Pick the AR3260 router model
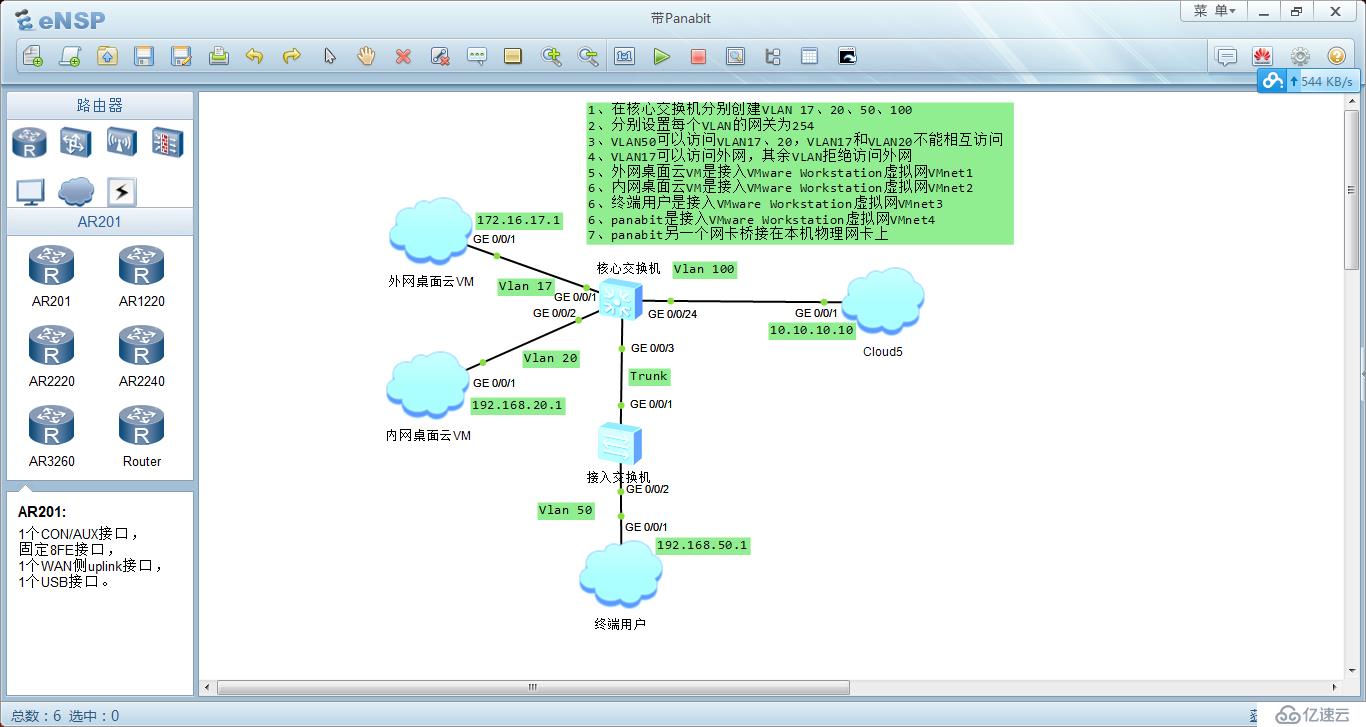Viewport: 1366px width, 727px height. click(51, 436)
